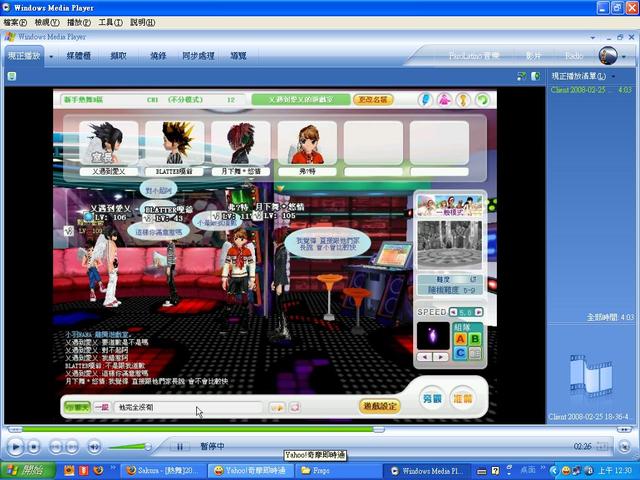This screenshot has width=640, height=480.
Task: Click team A icon in the video
Action: tap(460, 339)
